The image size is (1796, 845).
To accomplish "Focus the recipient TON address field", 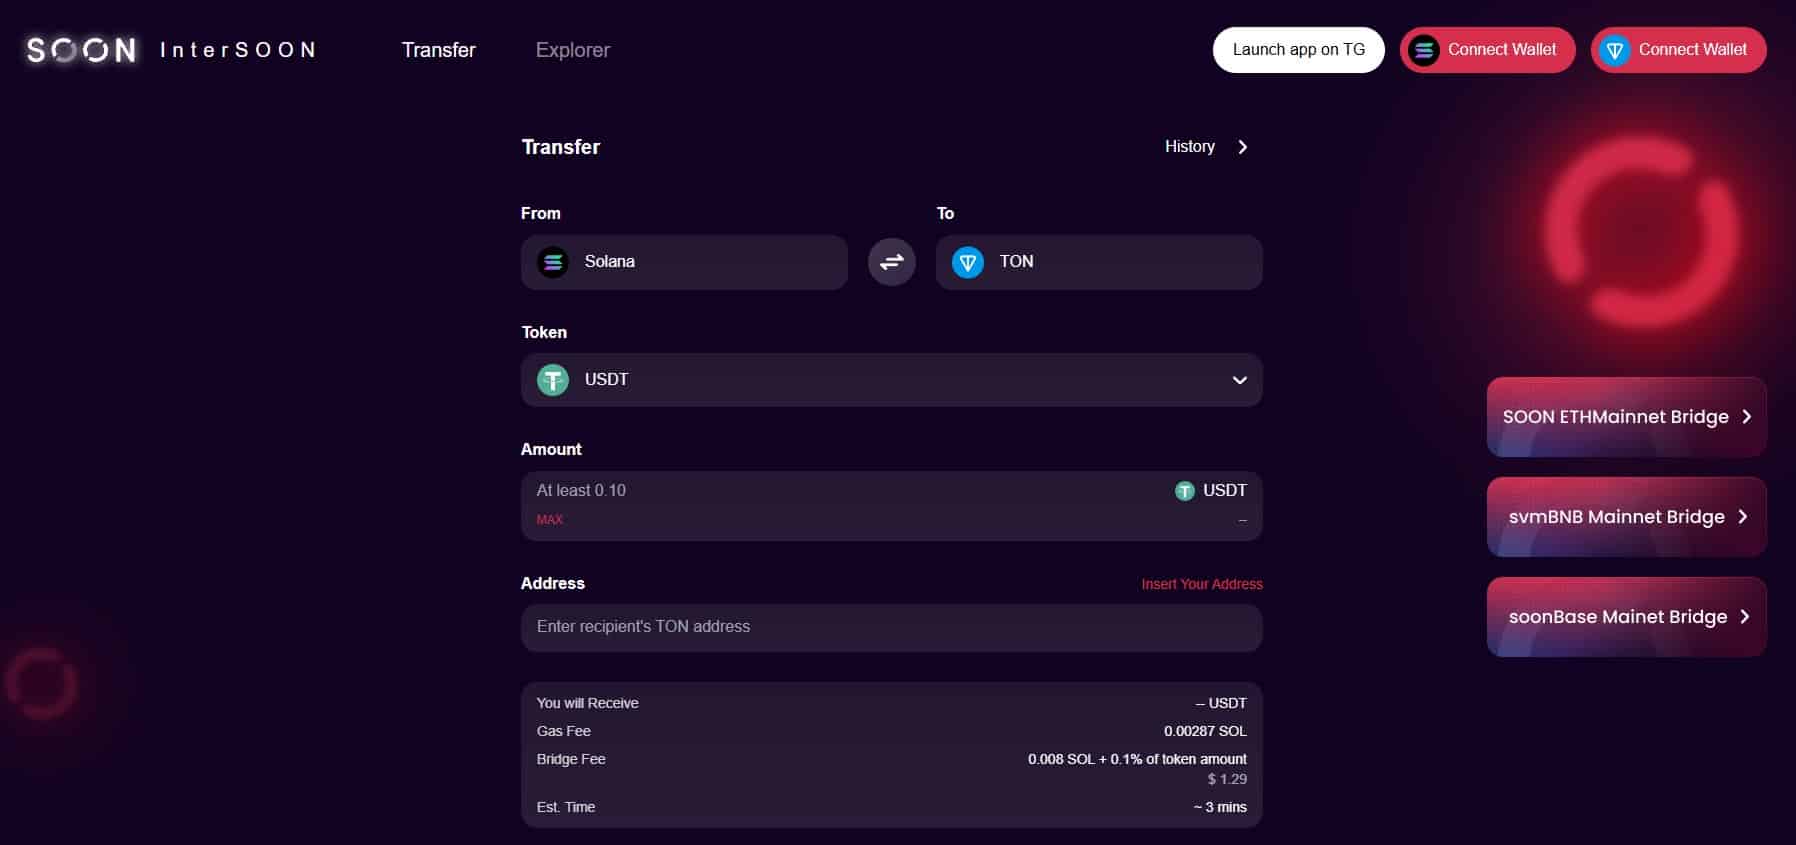I will [x=891, y=627].
